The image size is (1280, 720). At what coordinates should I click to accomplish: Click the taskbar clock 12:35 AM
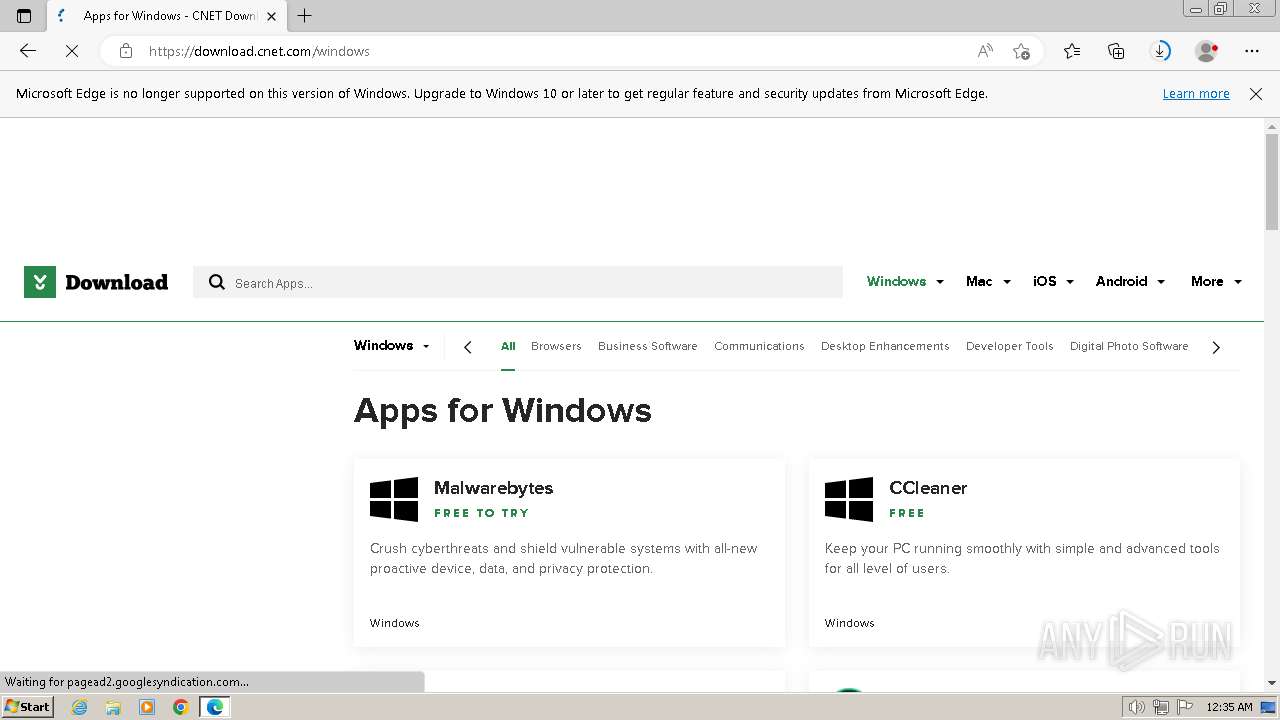pos(1229,707)
